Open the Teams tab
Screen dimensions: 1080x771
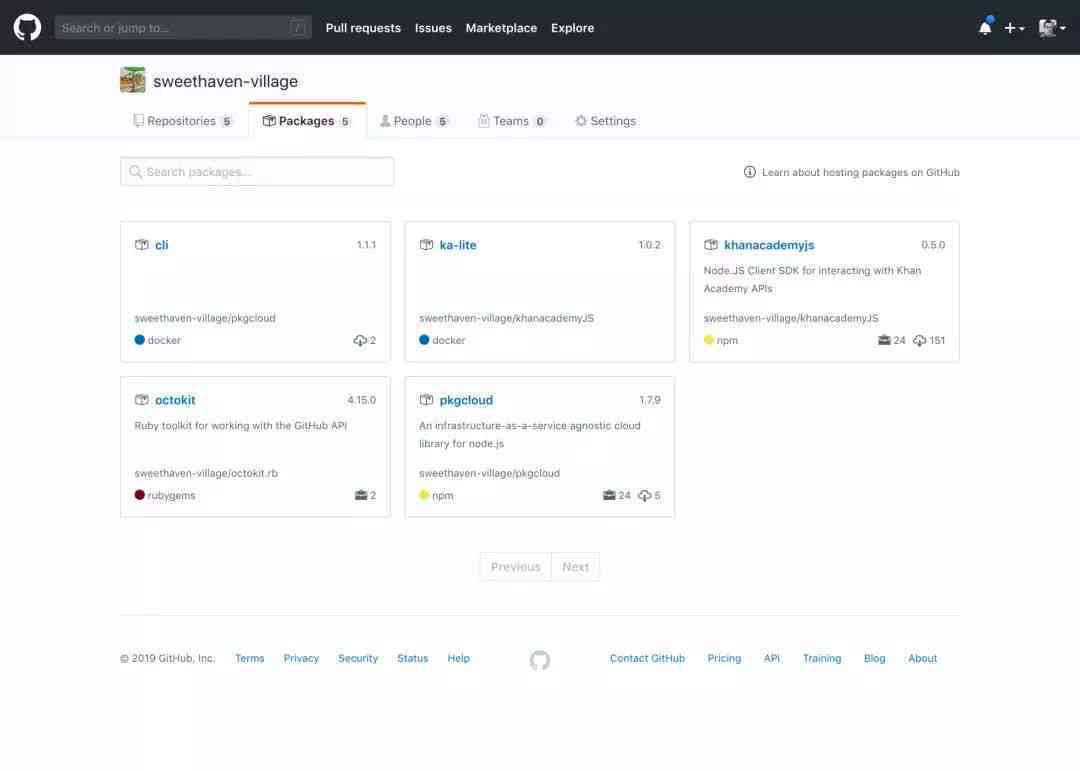pos(512,121)
